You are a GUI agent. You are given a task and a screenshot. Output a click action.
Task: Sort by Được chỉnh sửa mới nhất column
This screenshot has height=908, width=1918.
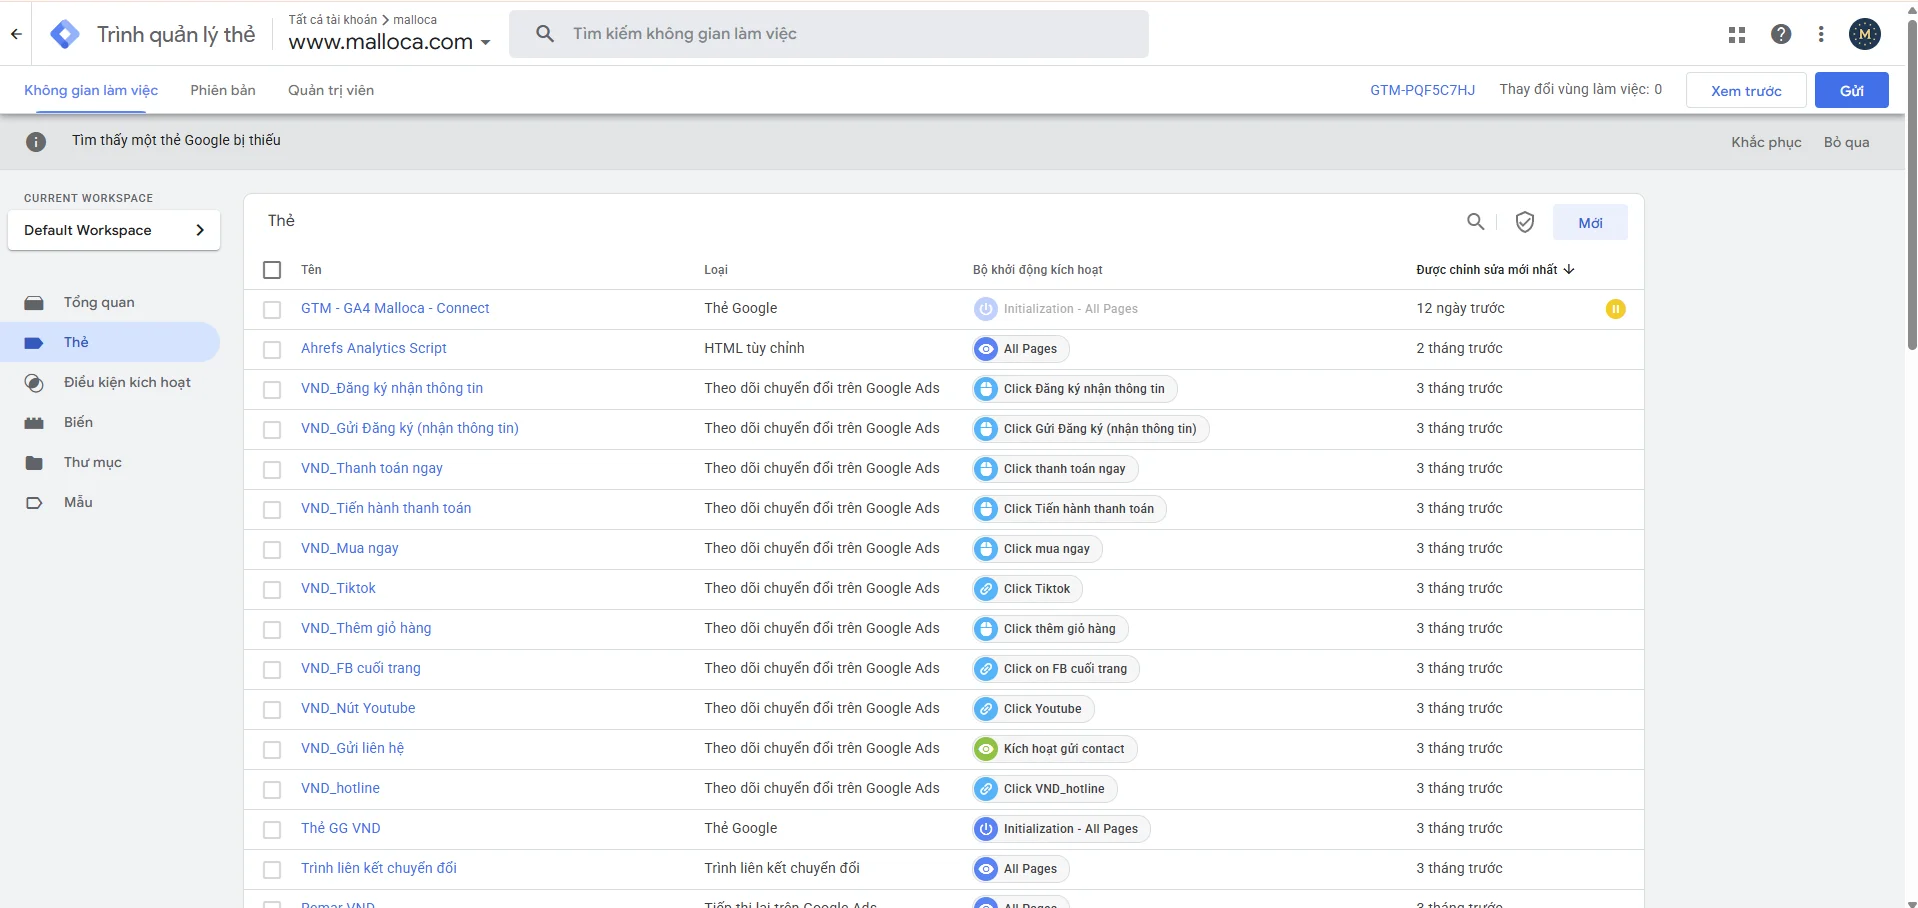tap(1495, 270)
